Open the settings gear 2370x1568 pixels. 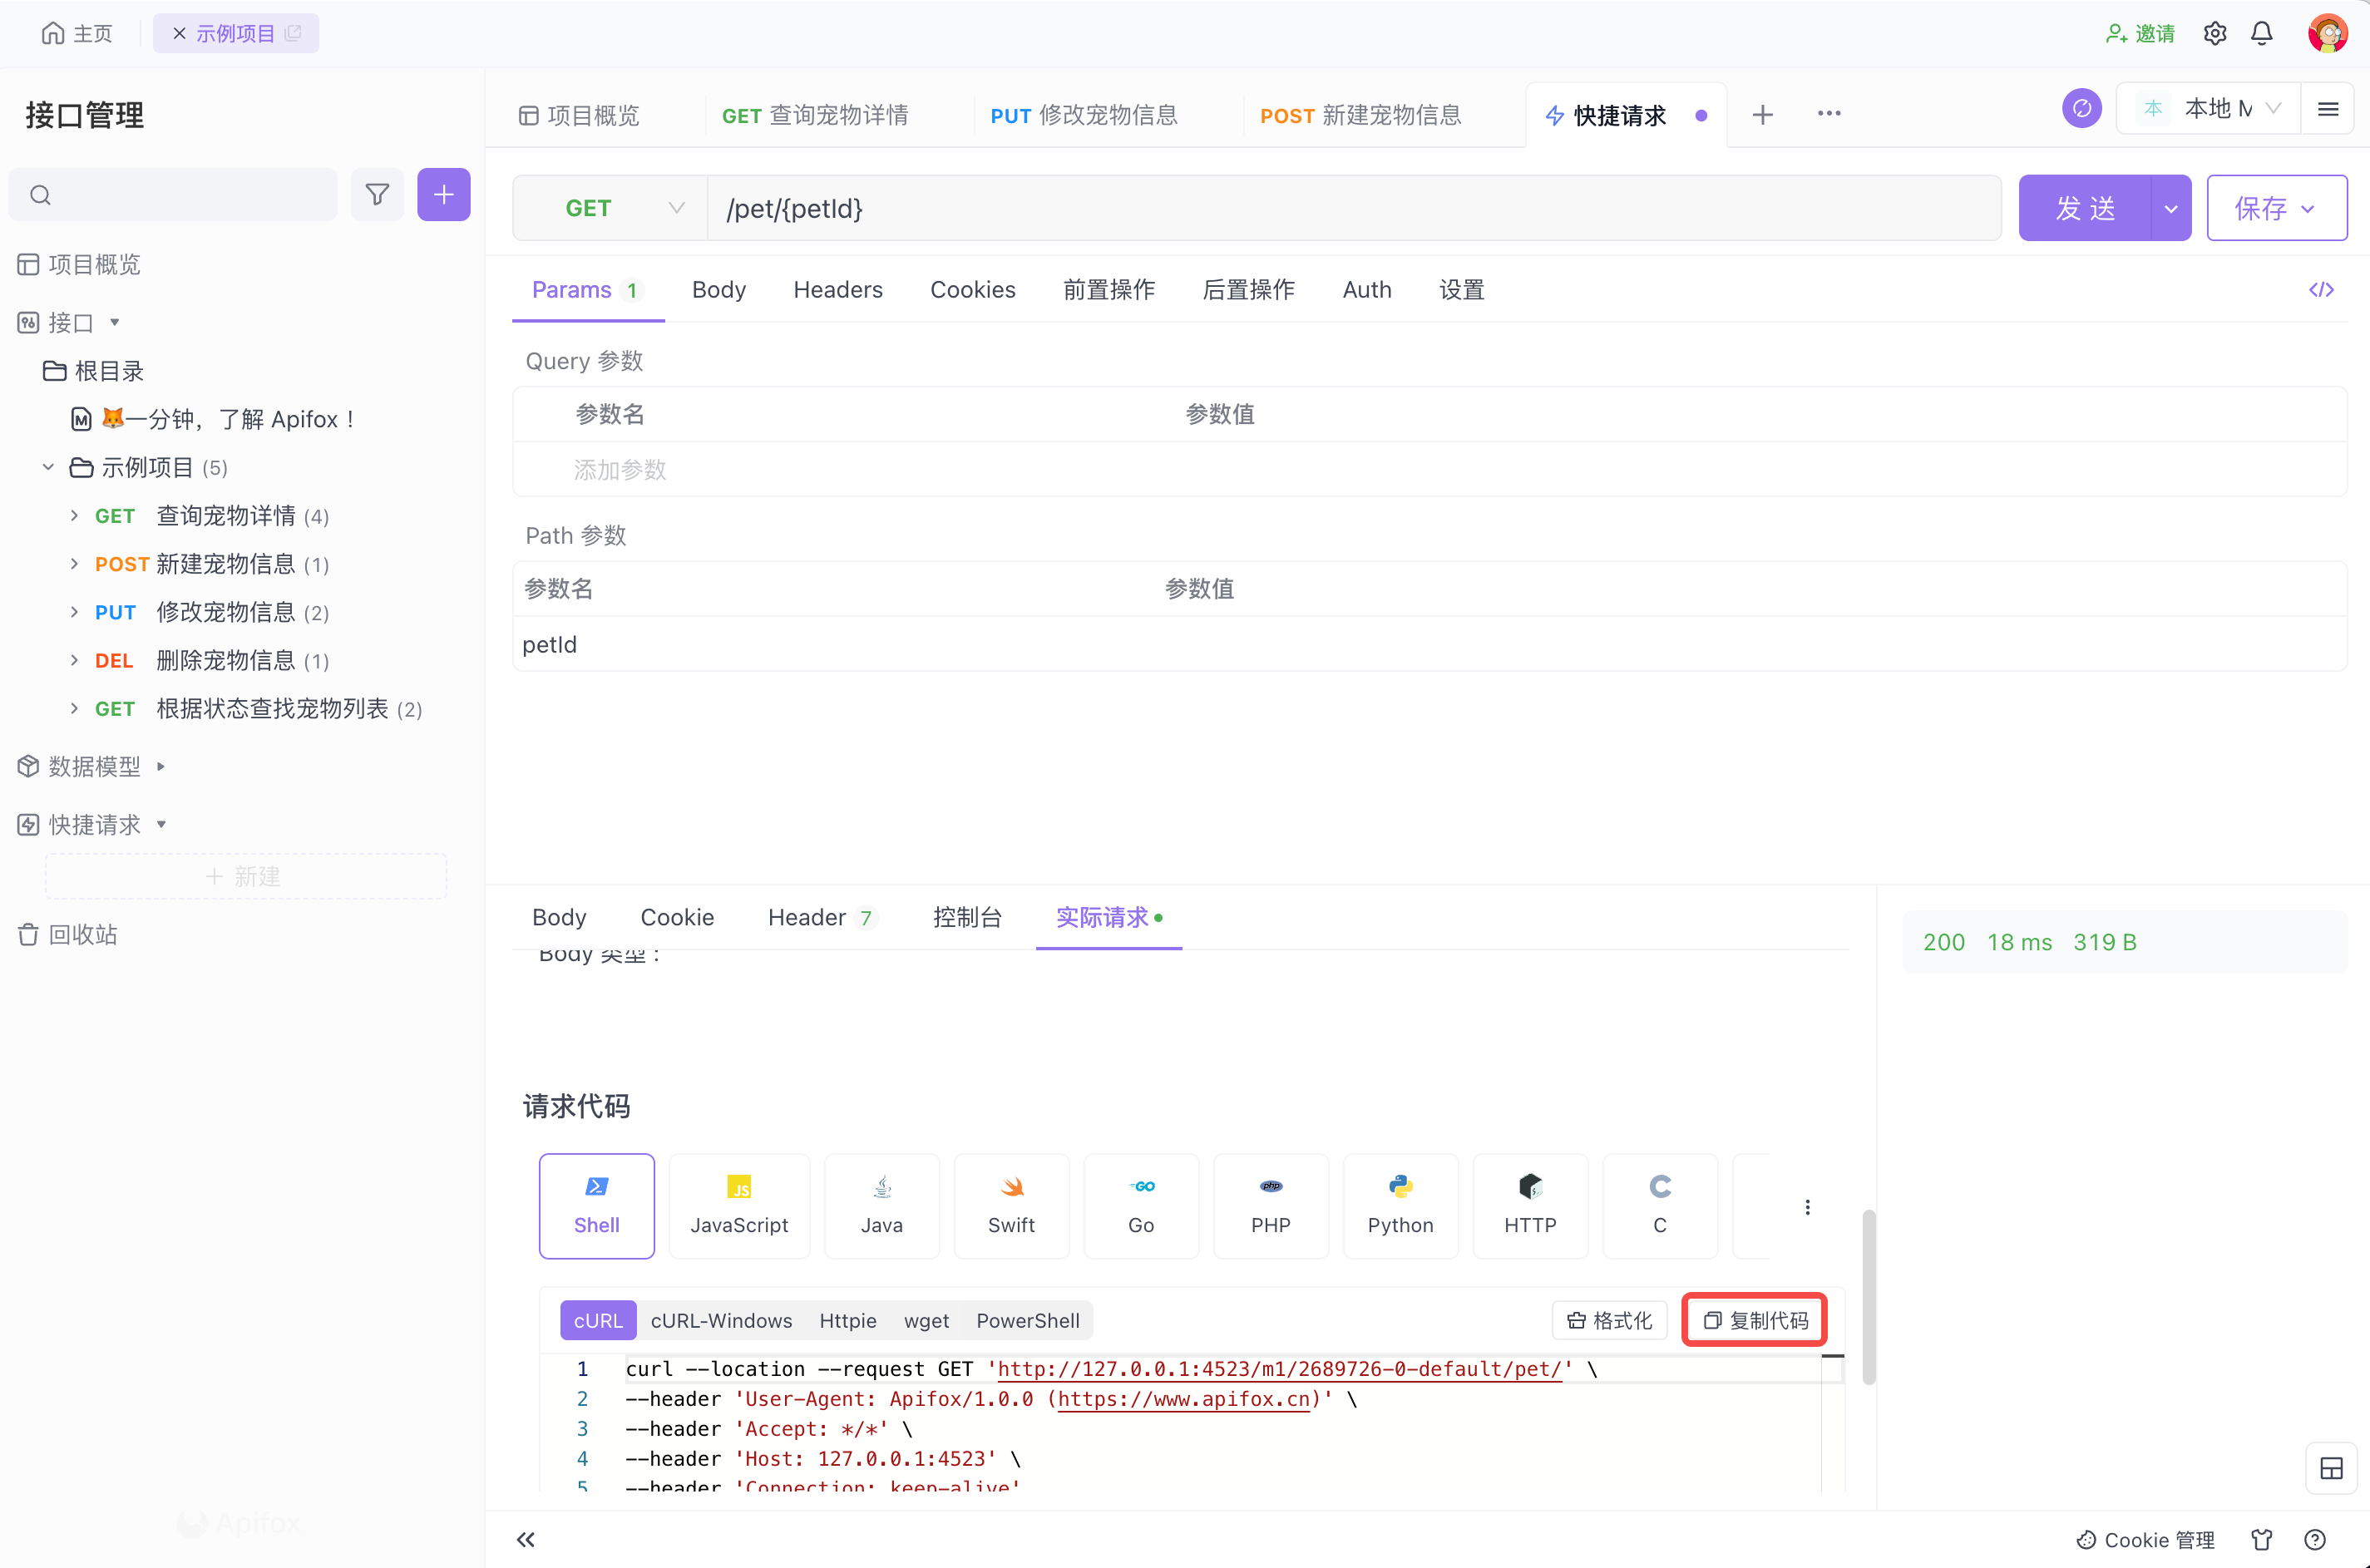[2214, 33]
